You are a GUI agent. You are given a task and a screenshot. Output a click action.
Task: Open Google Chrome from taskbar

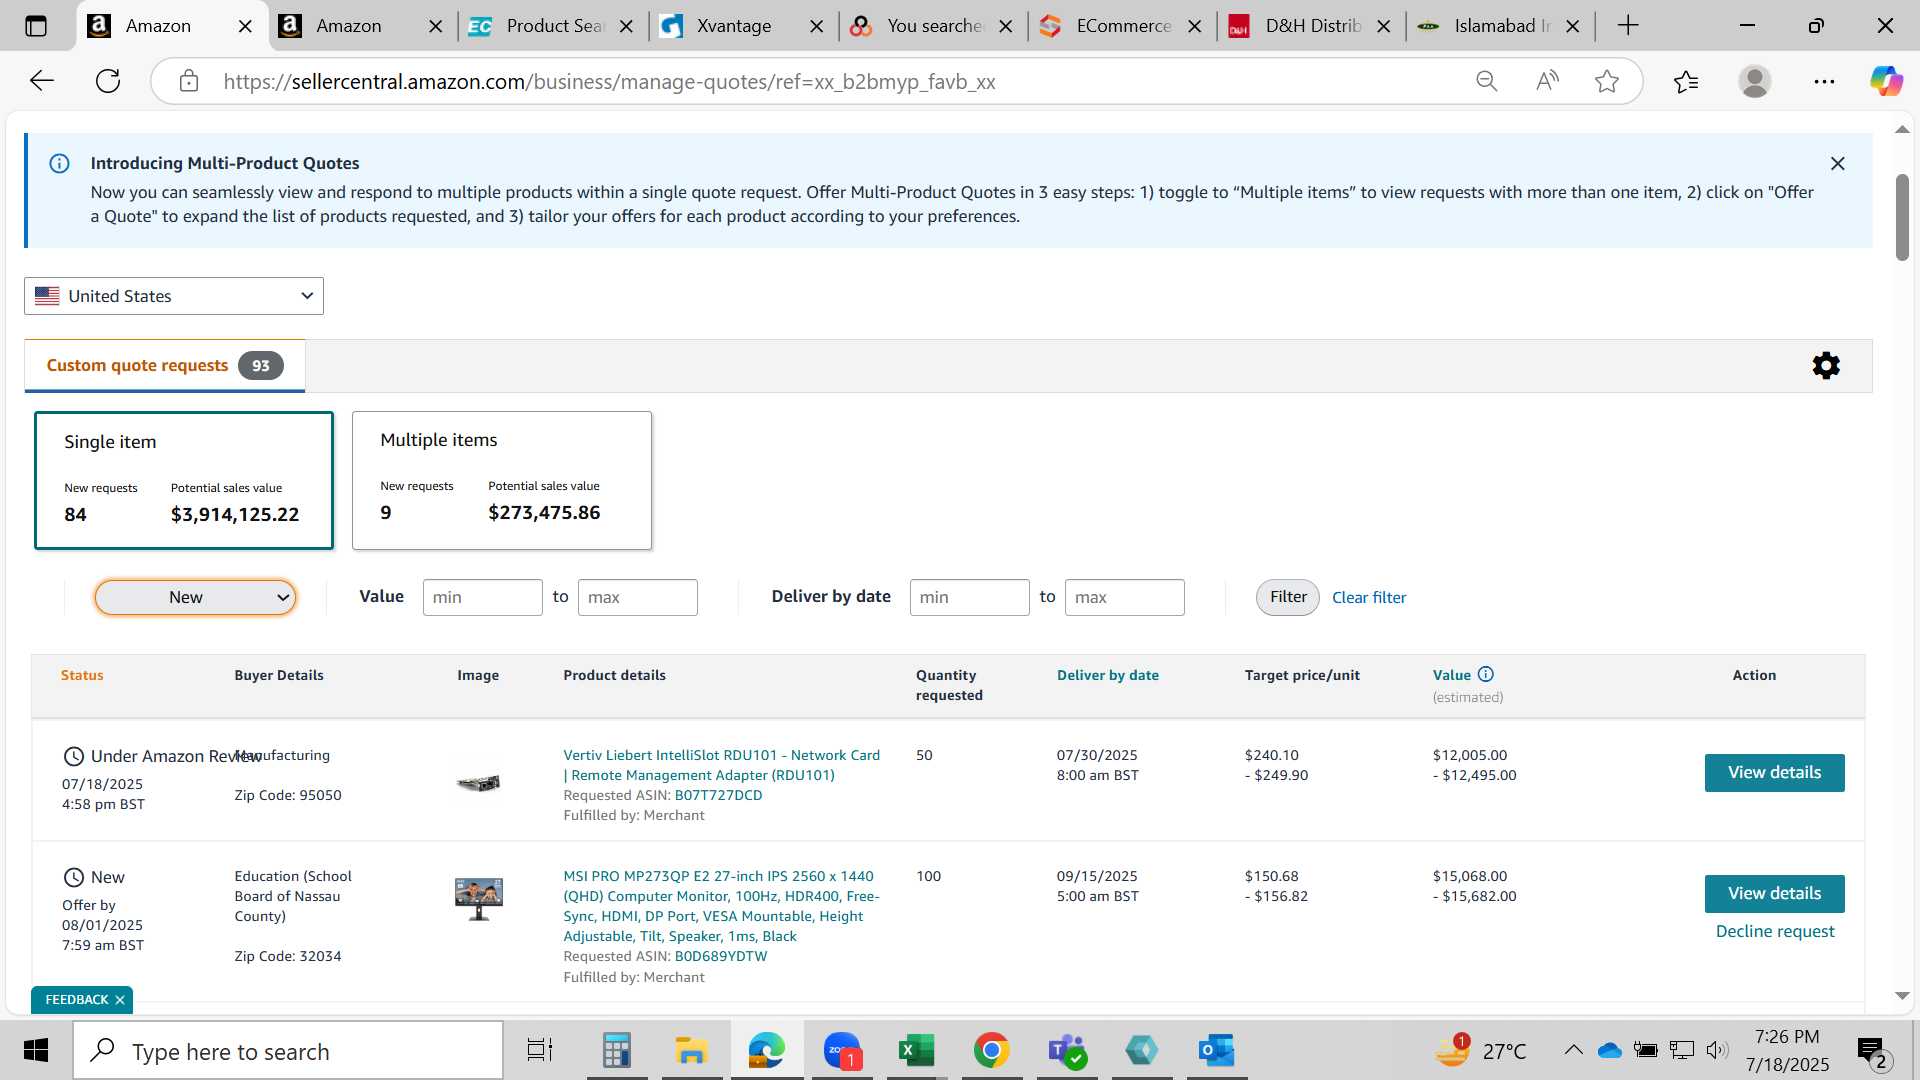[x=991, y=1051]
